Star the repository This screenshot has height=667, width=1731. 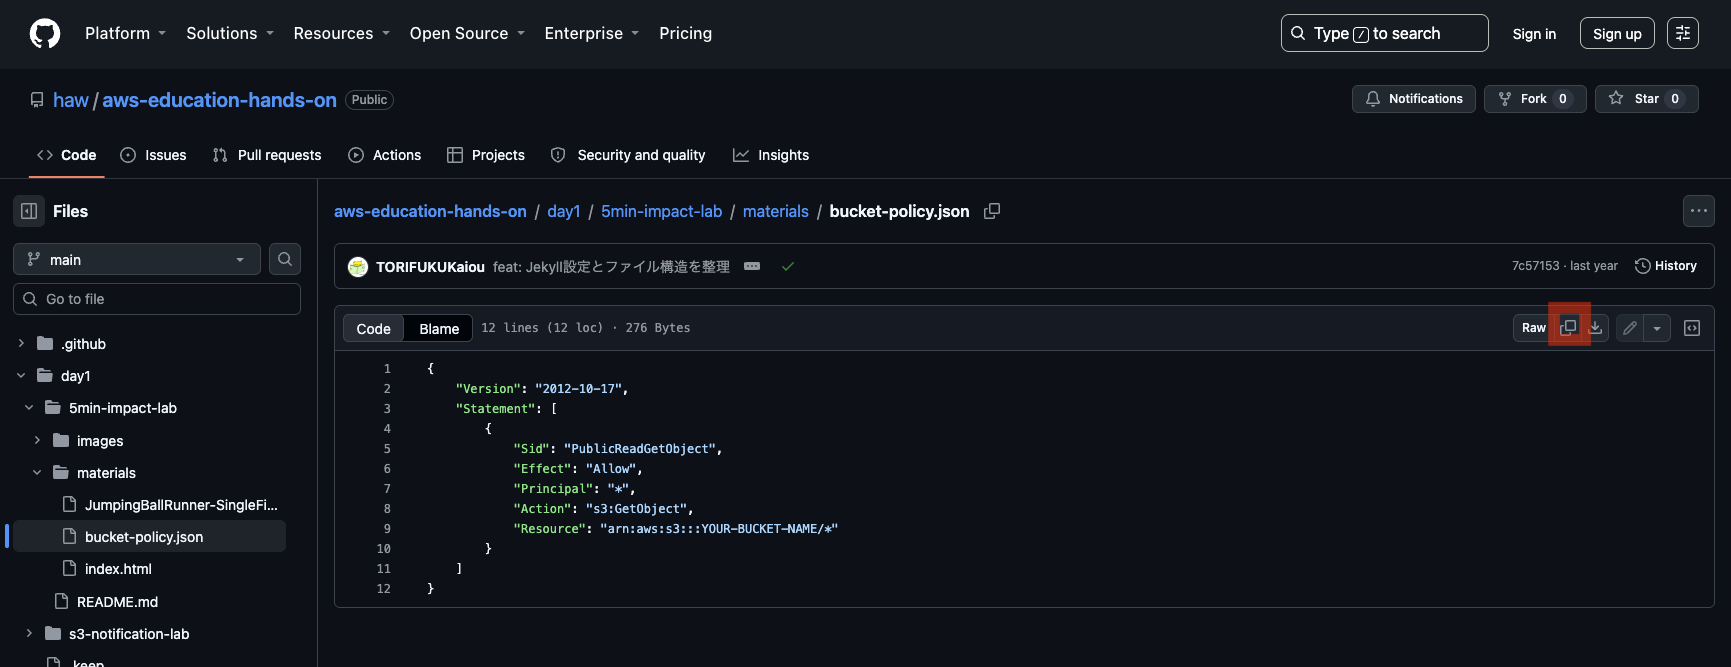1646,98
